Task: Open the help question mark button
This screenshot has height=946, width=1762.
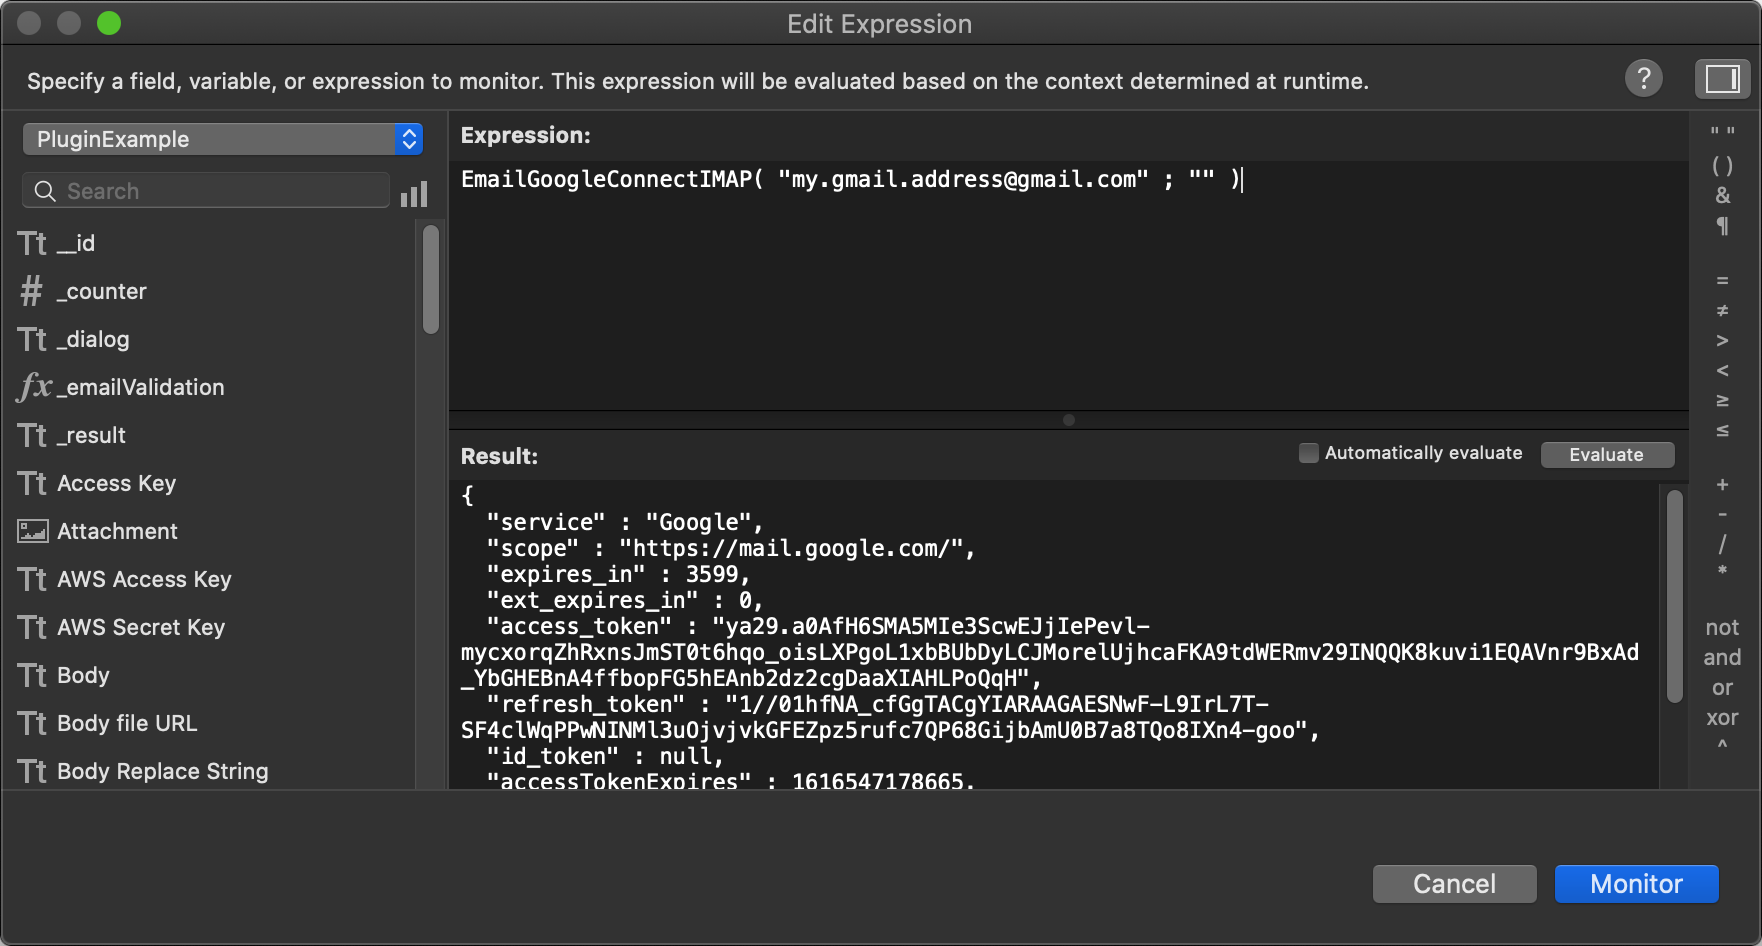Action: click(1643, 78)
